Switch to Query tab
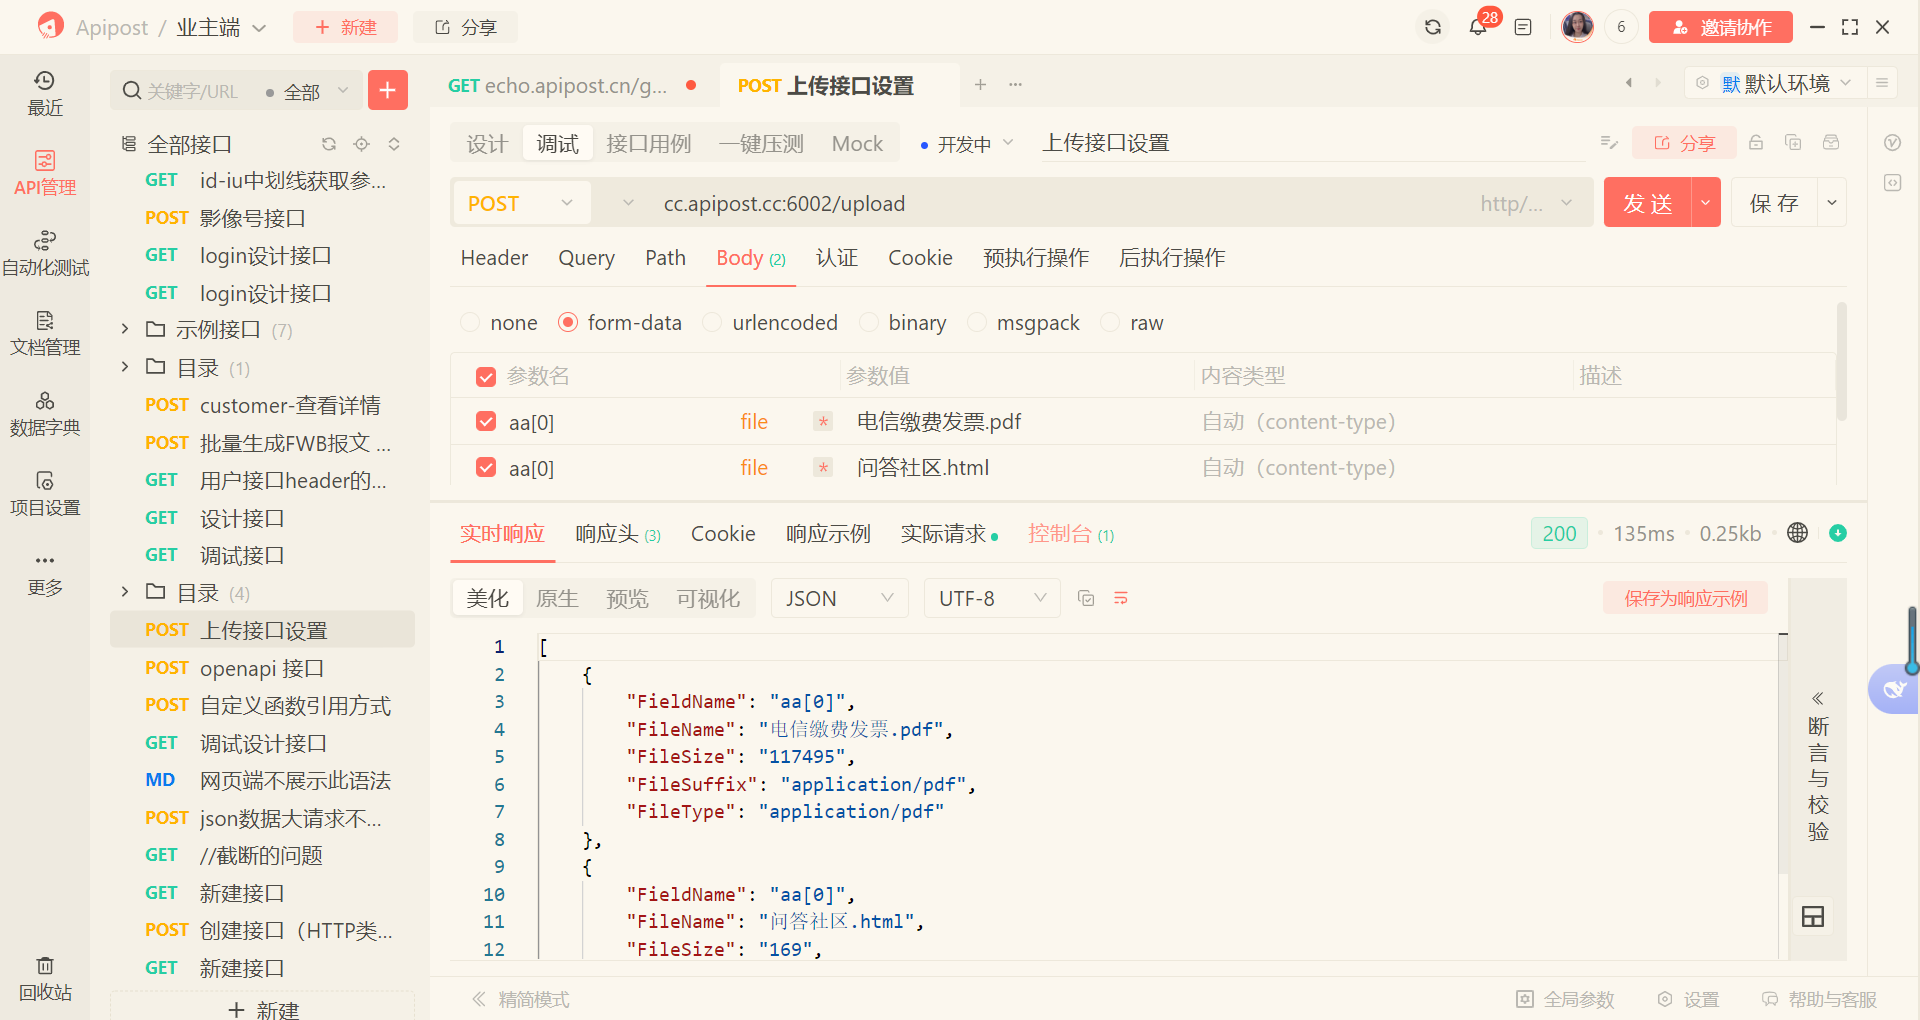The image size is (1920, 1020). pos(586,258)
